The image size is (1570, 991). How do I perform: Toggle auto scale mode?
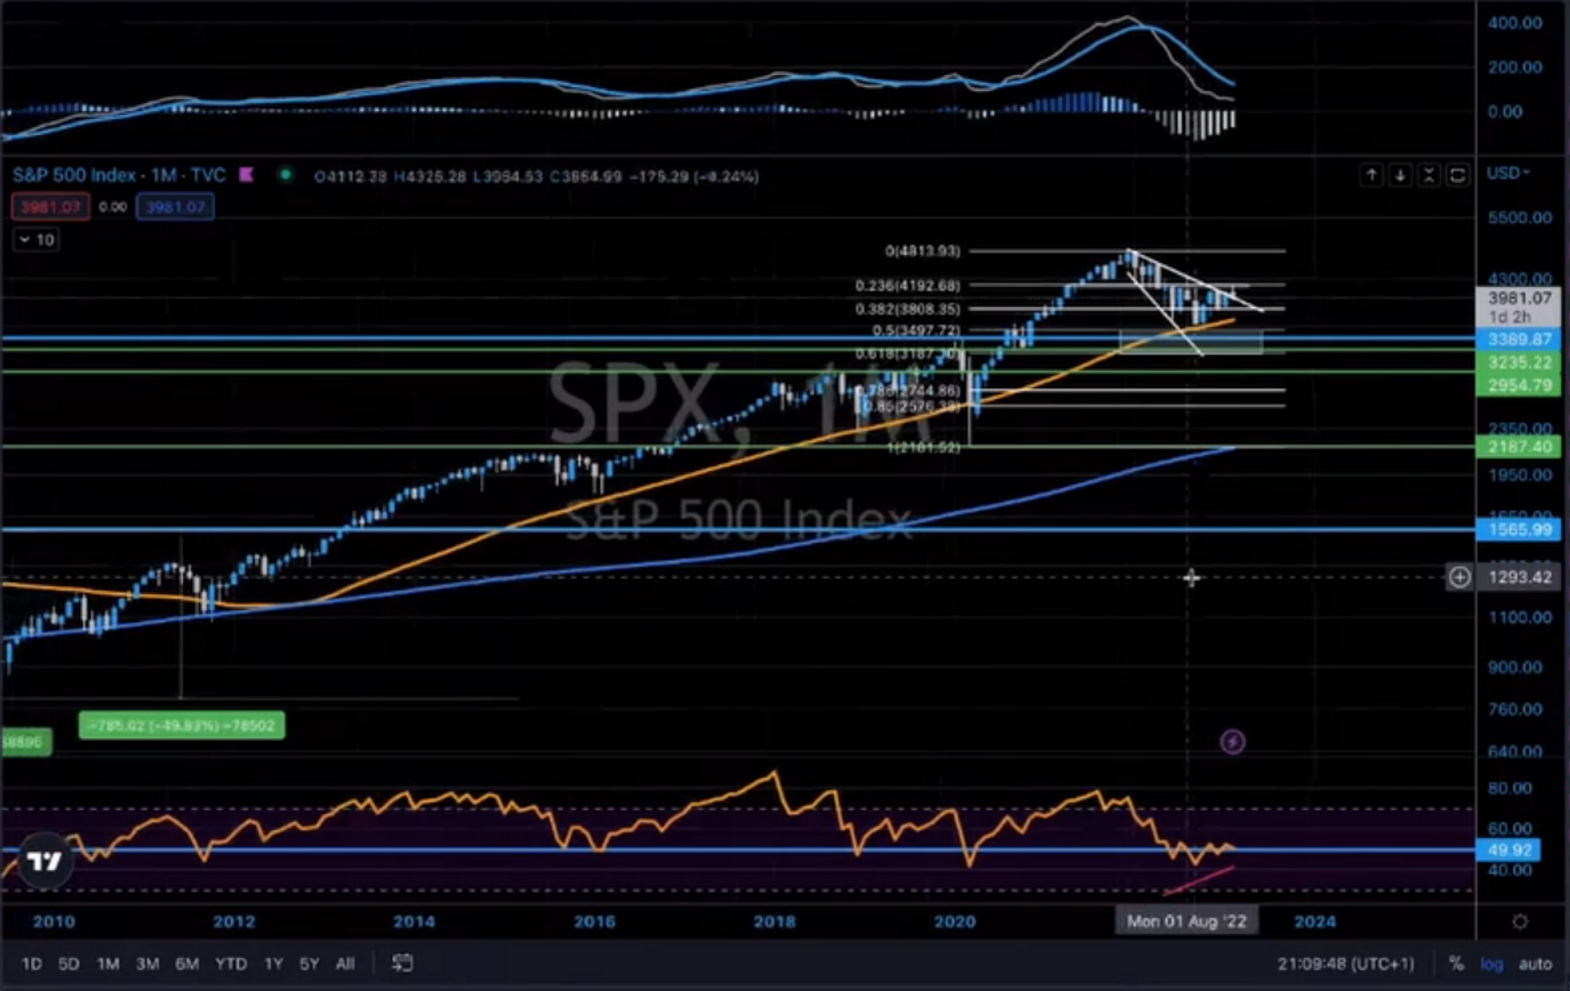tap(1535, 964)
